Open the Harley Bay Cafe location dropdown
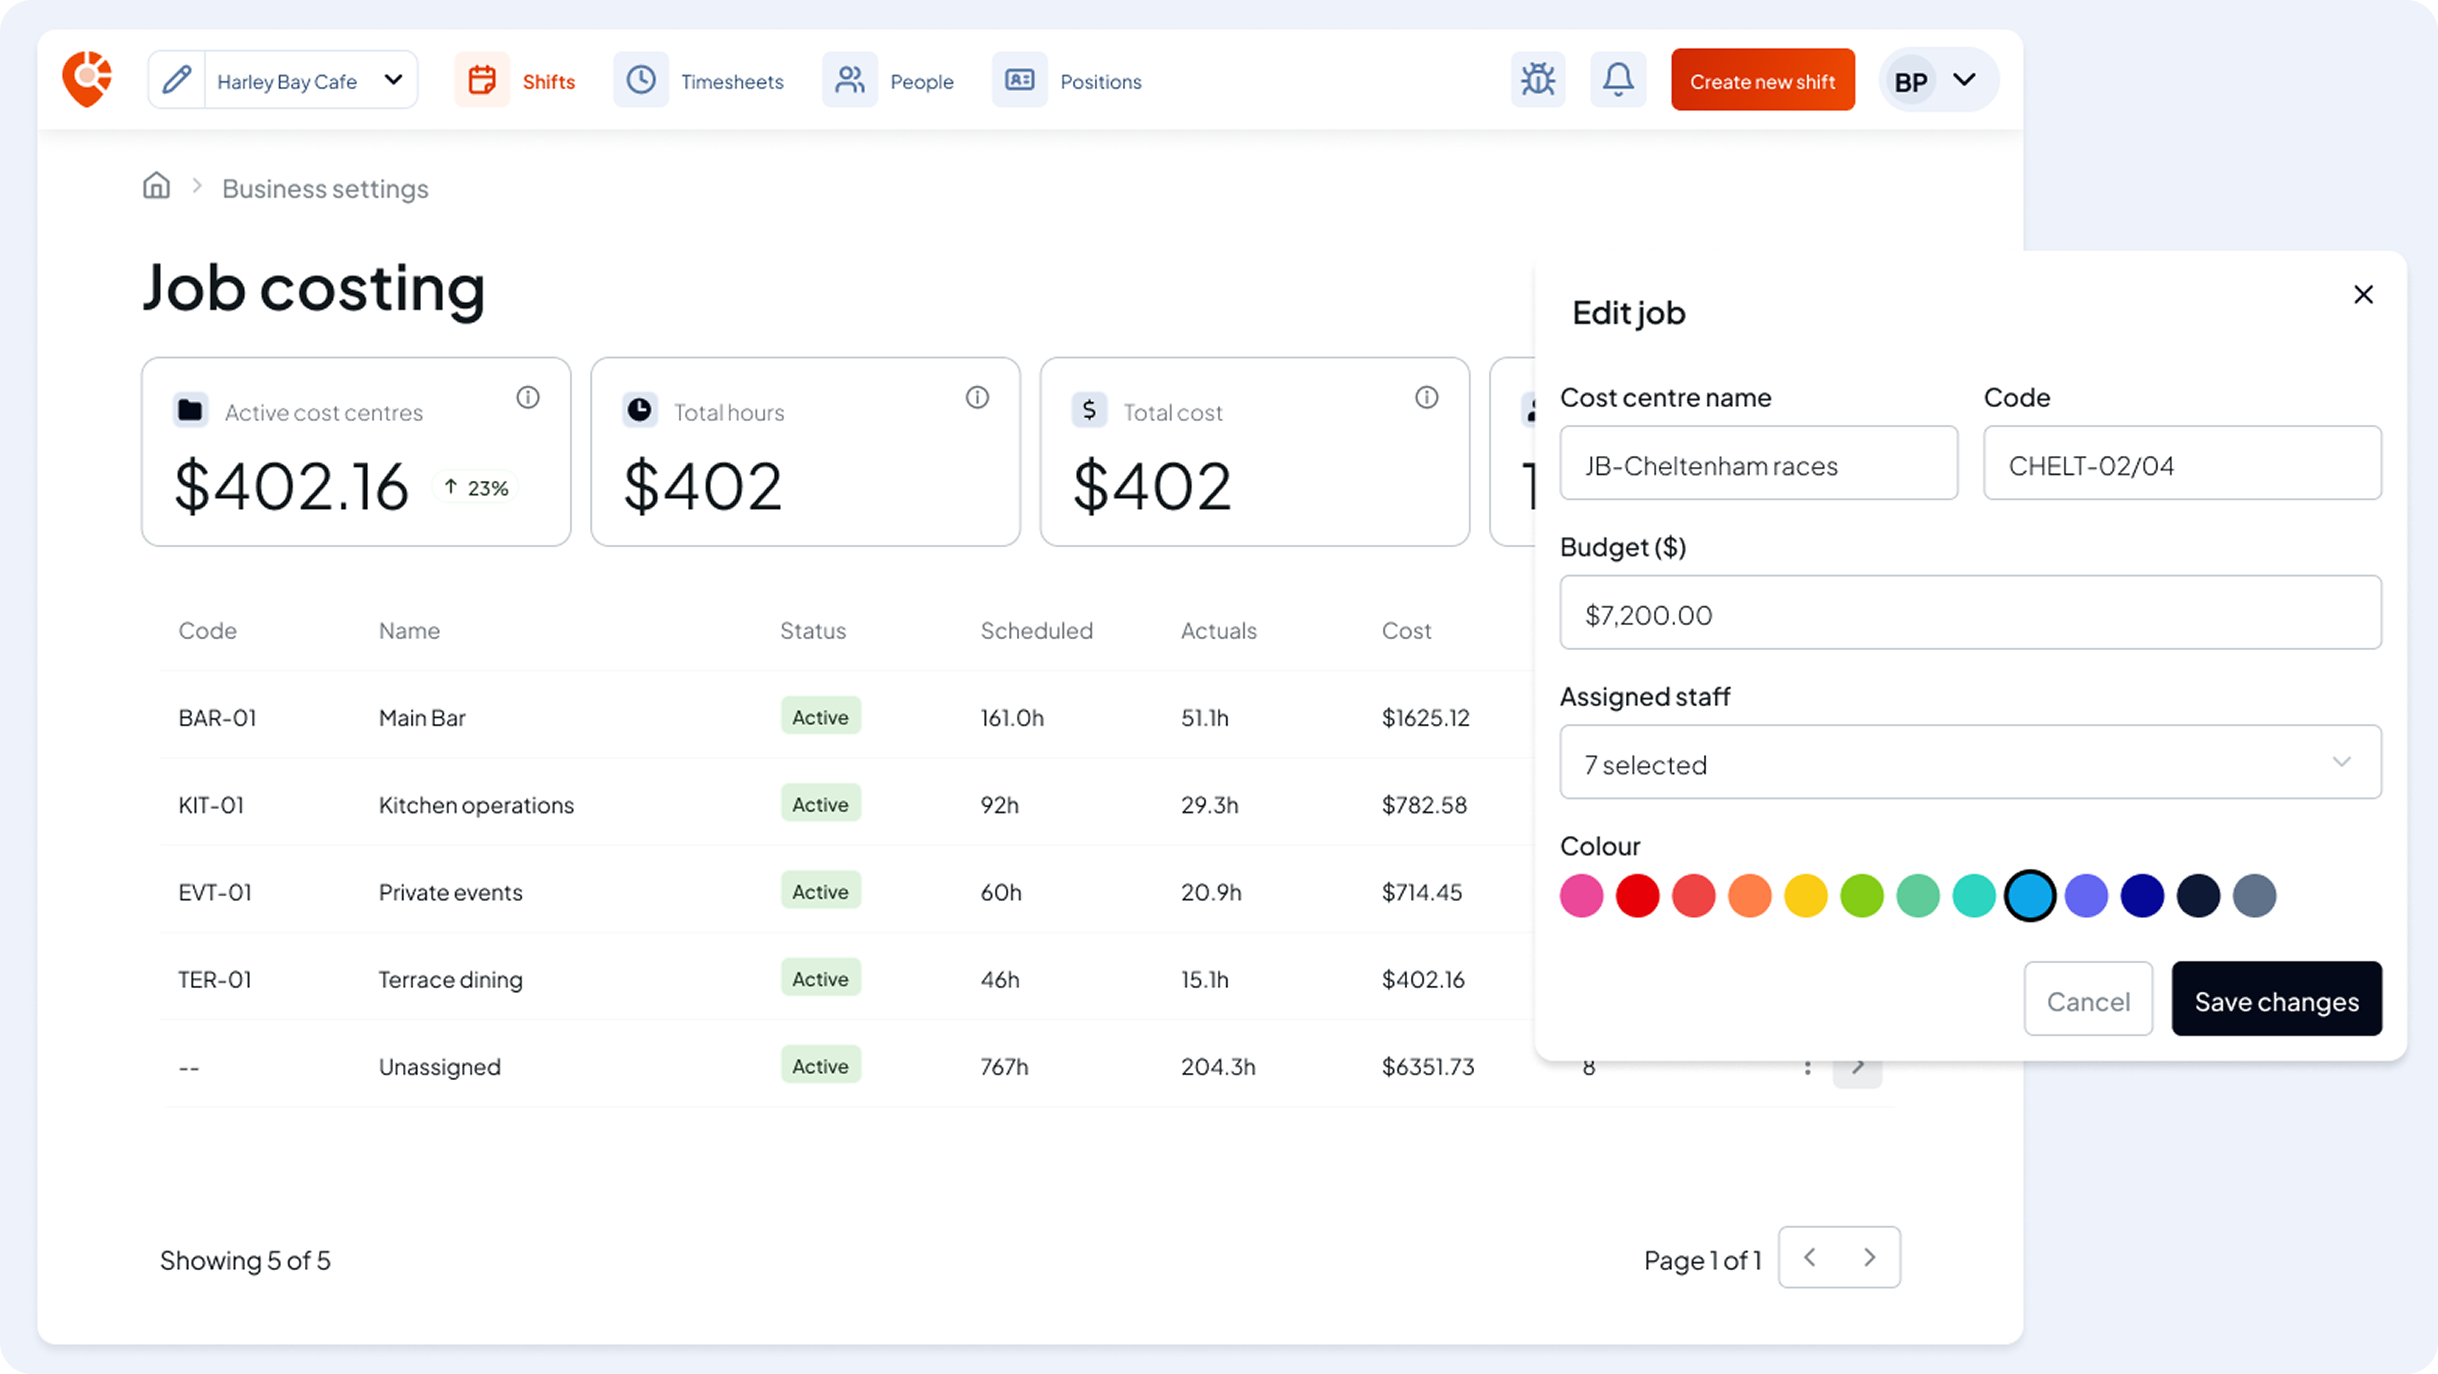 click(x=394, y=79)
